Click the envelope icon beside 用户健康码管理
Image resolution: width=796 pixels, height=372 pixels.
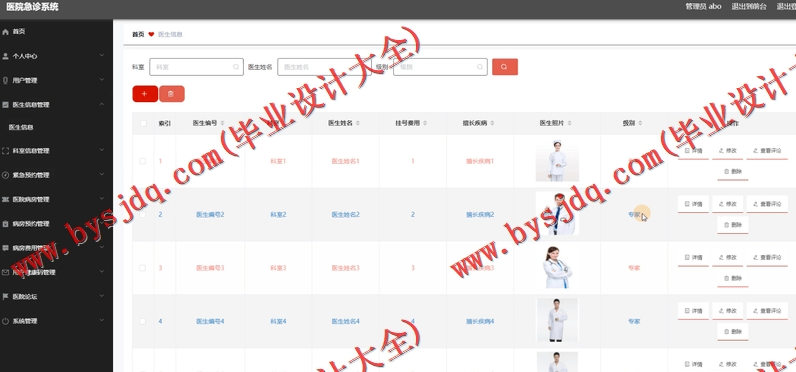(6, 273)
